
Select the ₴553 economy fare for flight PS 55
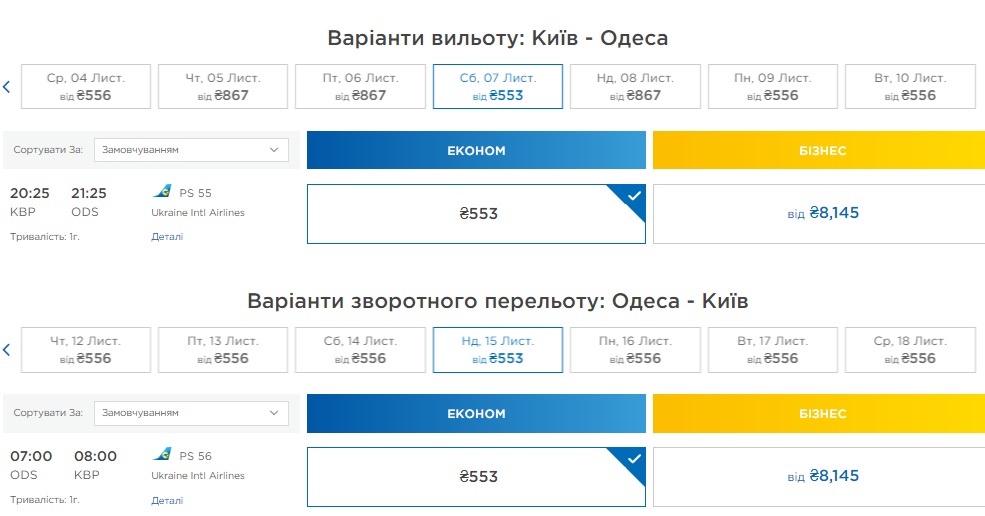pos(476,214)
